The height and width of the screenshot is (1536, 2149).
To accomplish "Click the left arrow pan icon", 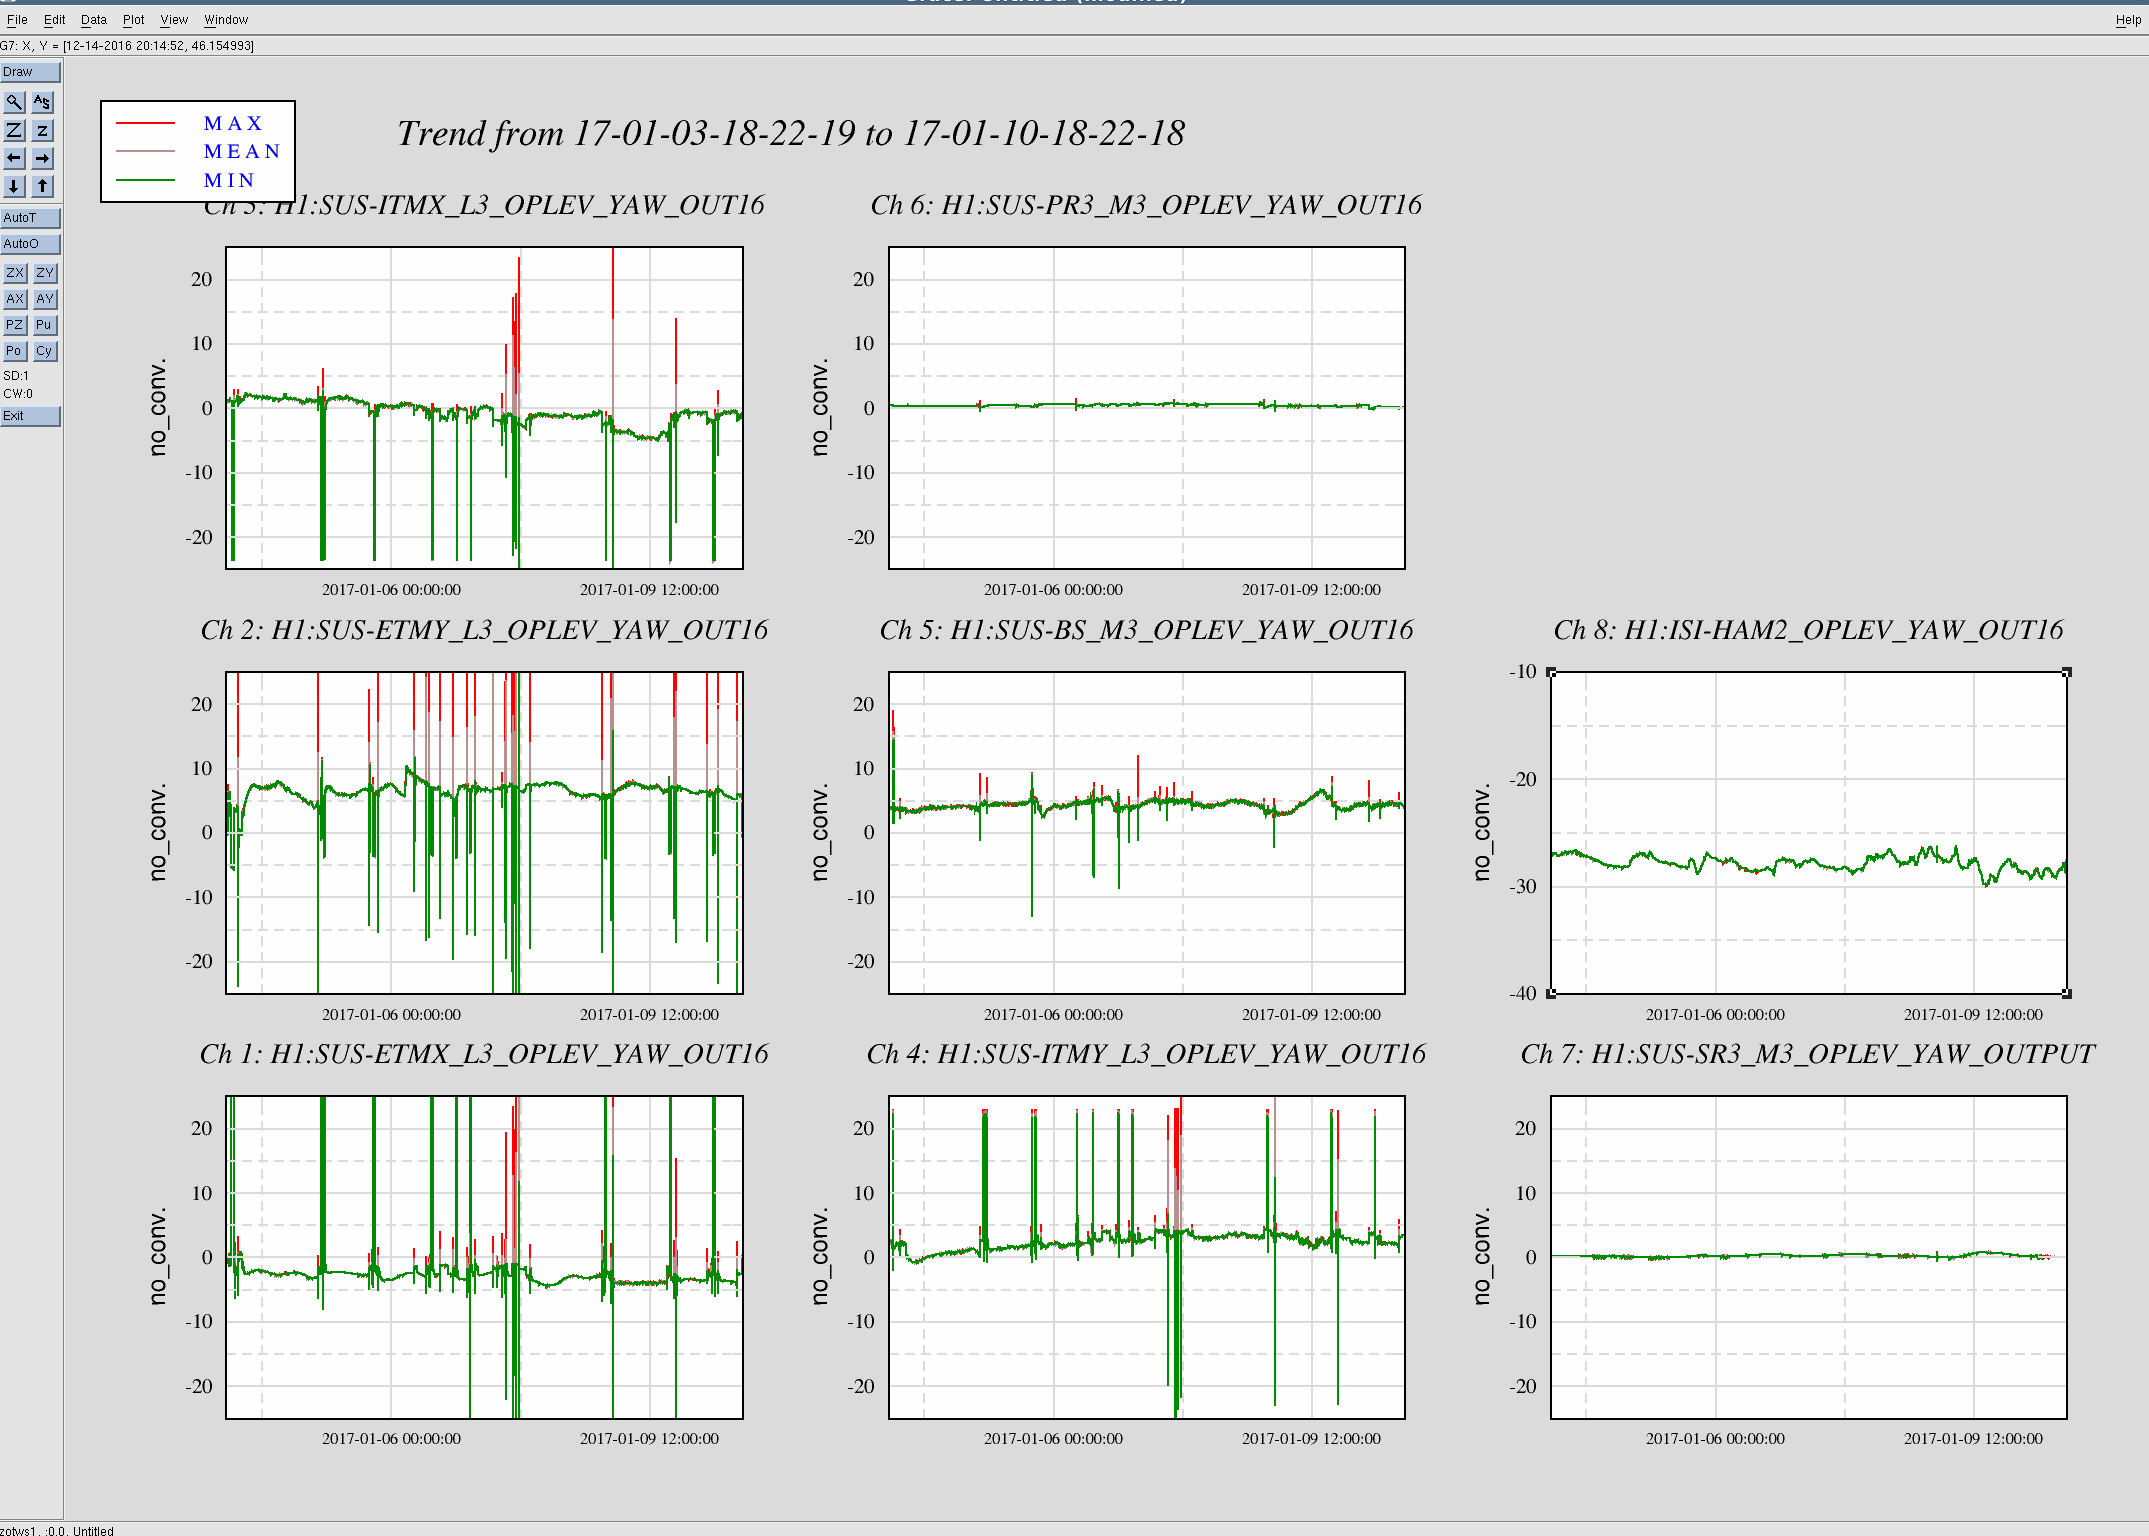I will pyautogui.click(x=14, y=158).
